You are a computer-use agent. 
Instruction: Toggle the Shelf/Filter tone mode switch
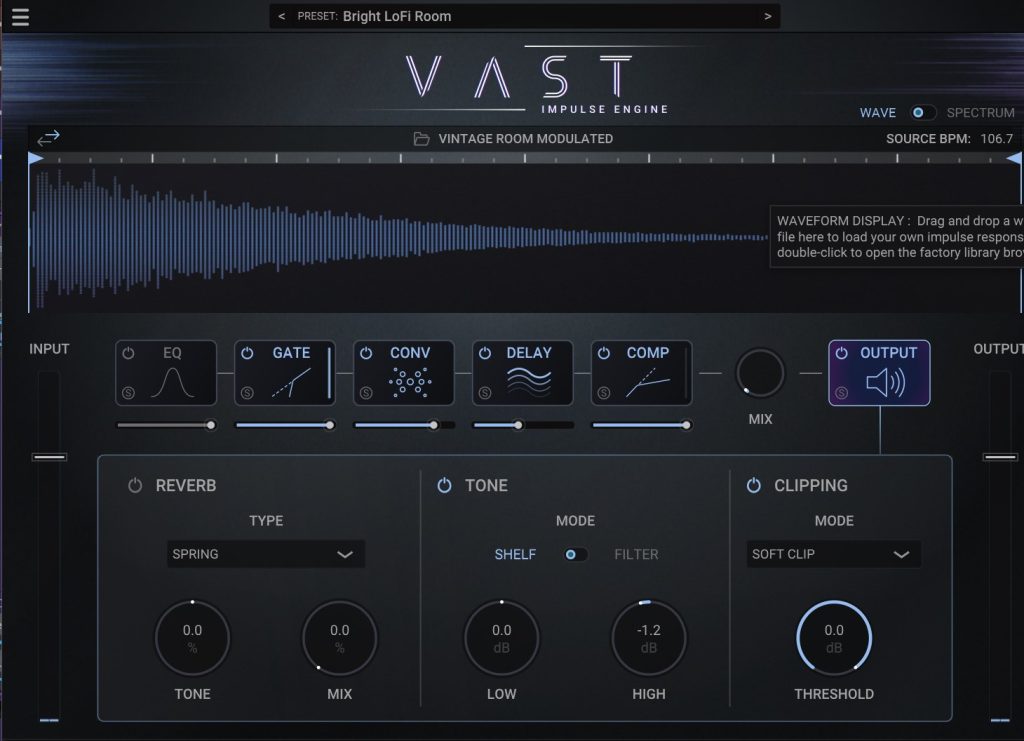coord(575,554)
